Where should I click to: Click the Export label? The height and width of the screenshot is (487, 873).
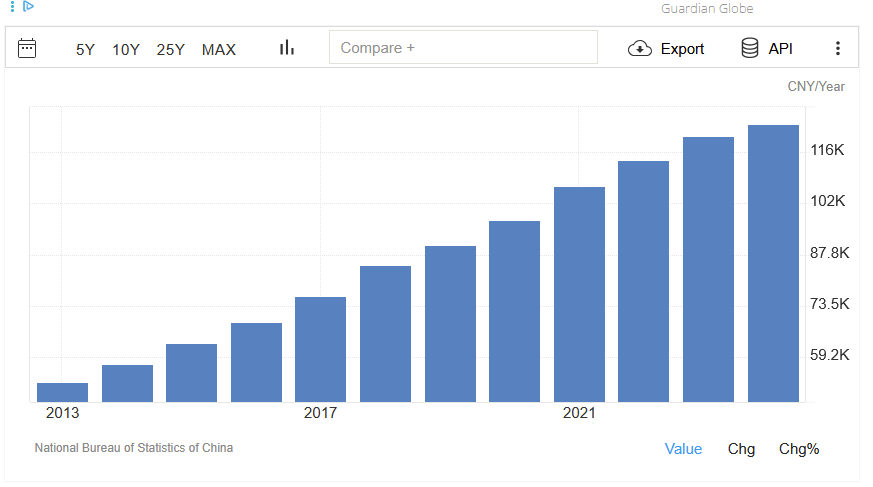(x=682, y=49)
